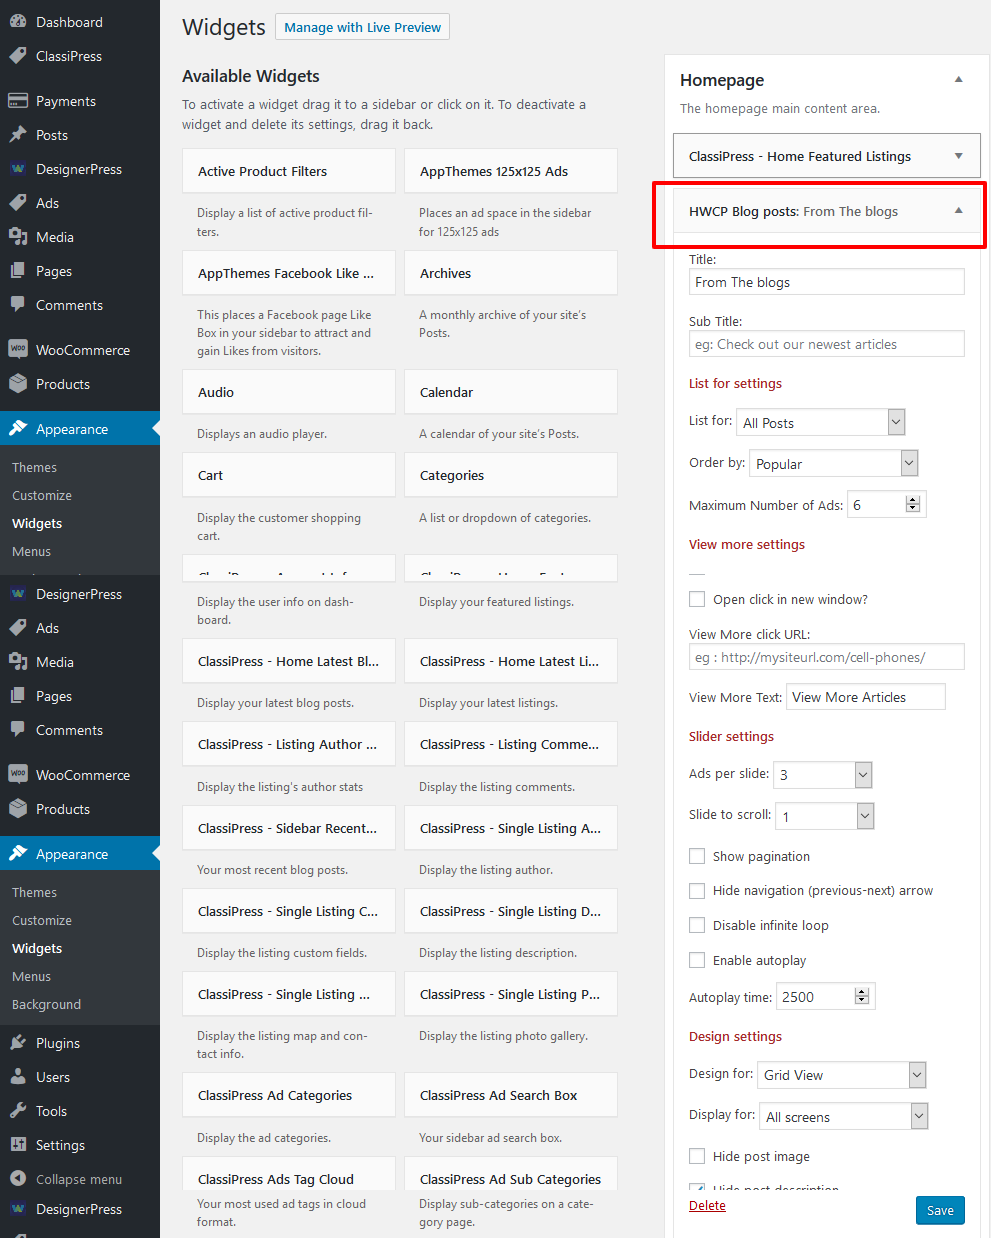Image resolution: width=991 pixels, height=1238 pixels.
Task: Enable the Show pagination checkbox
Action: point(697,856)
